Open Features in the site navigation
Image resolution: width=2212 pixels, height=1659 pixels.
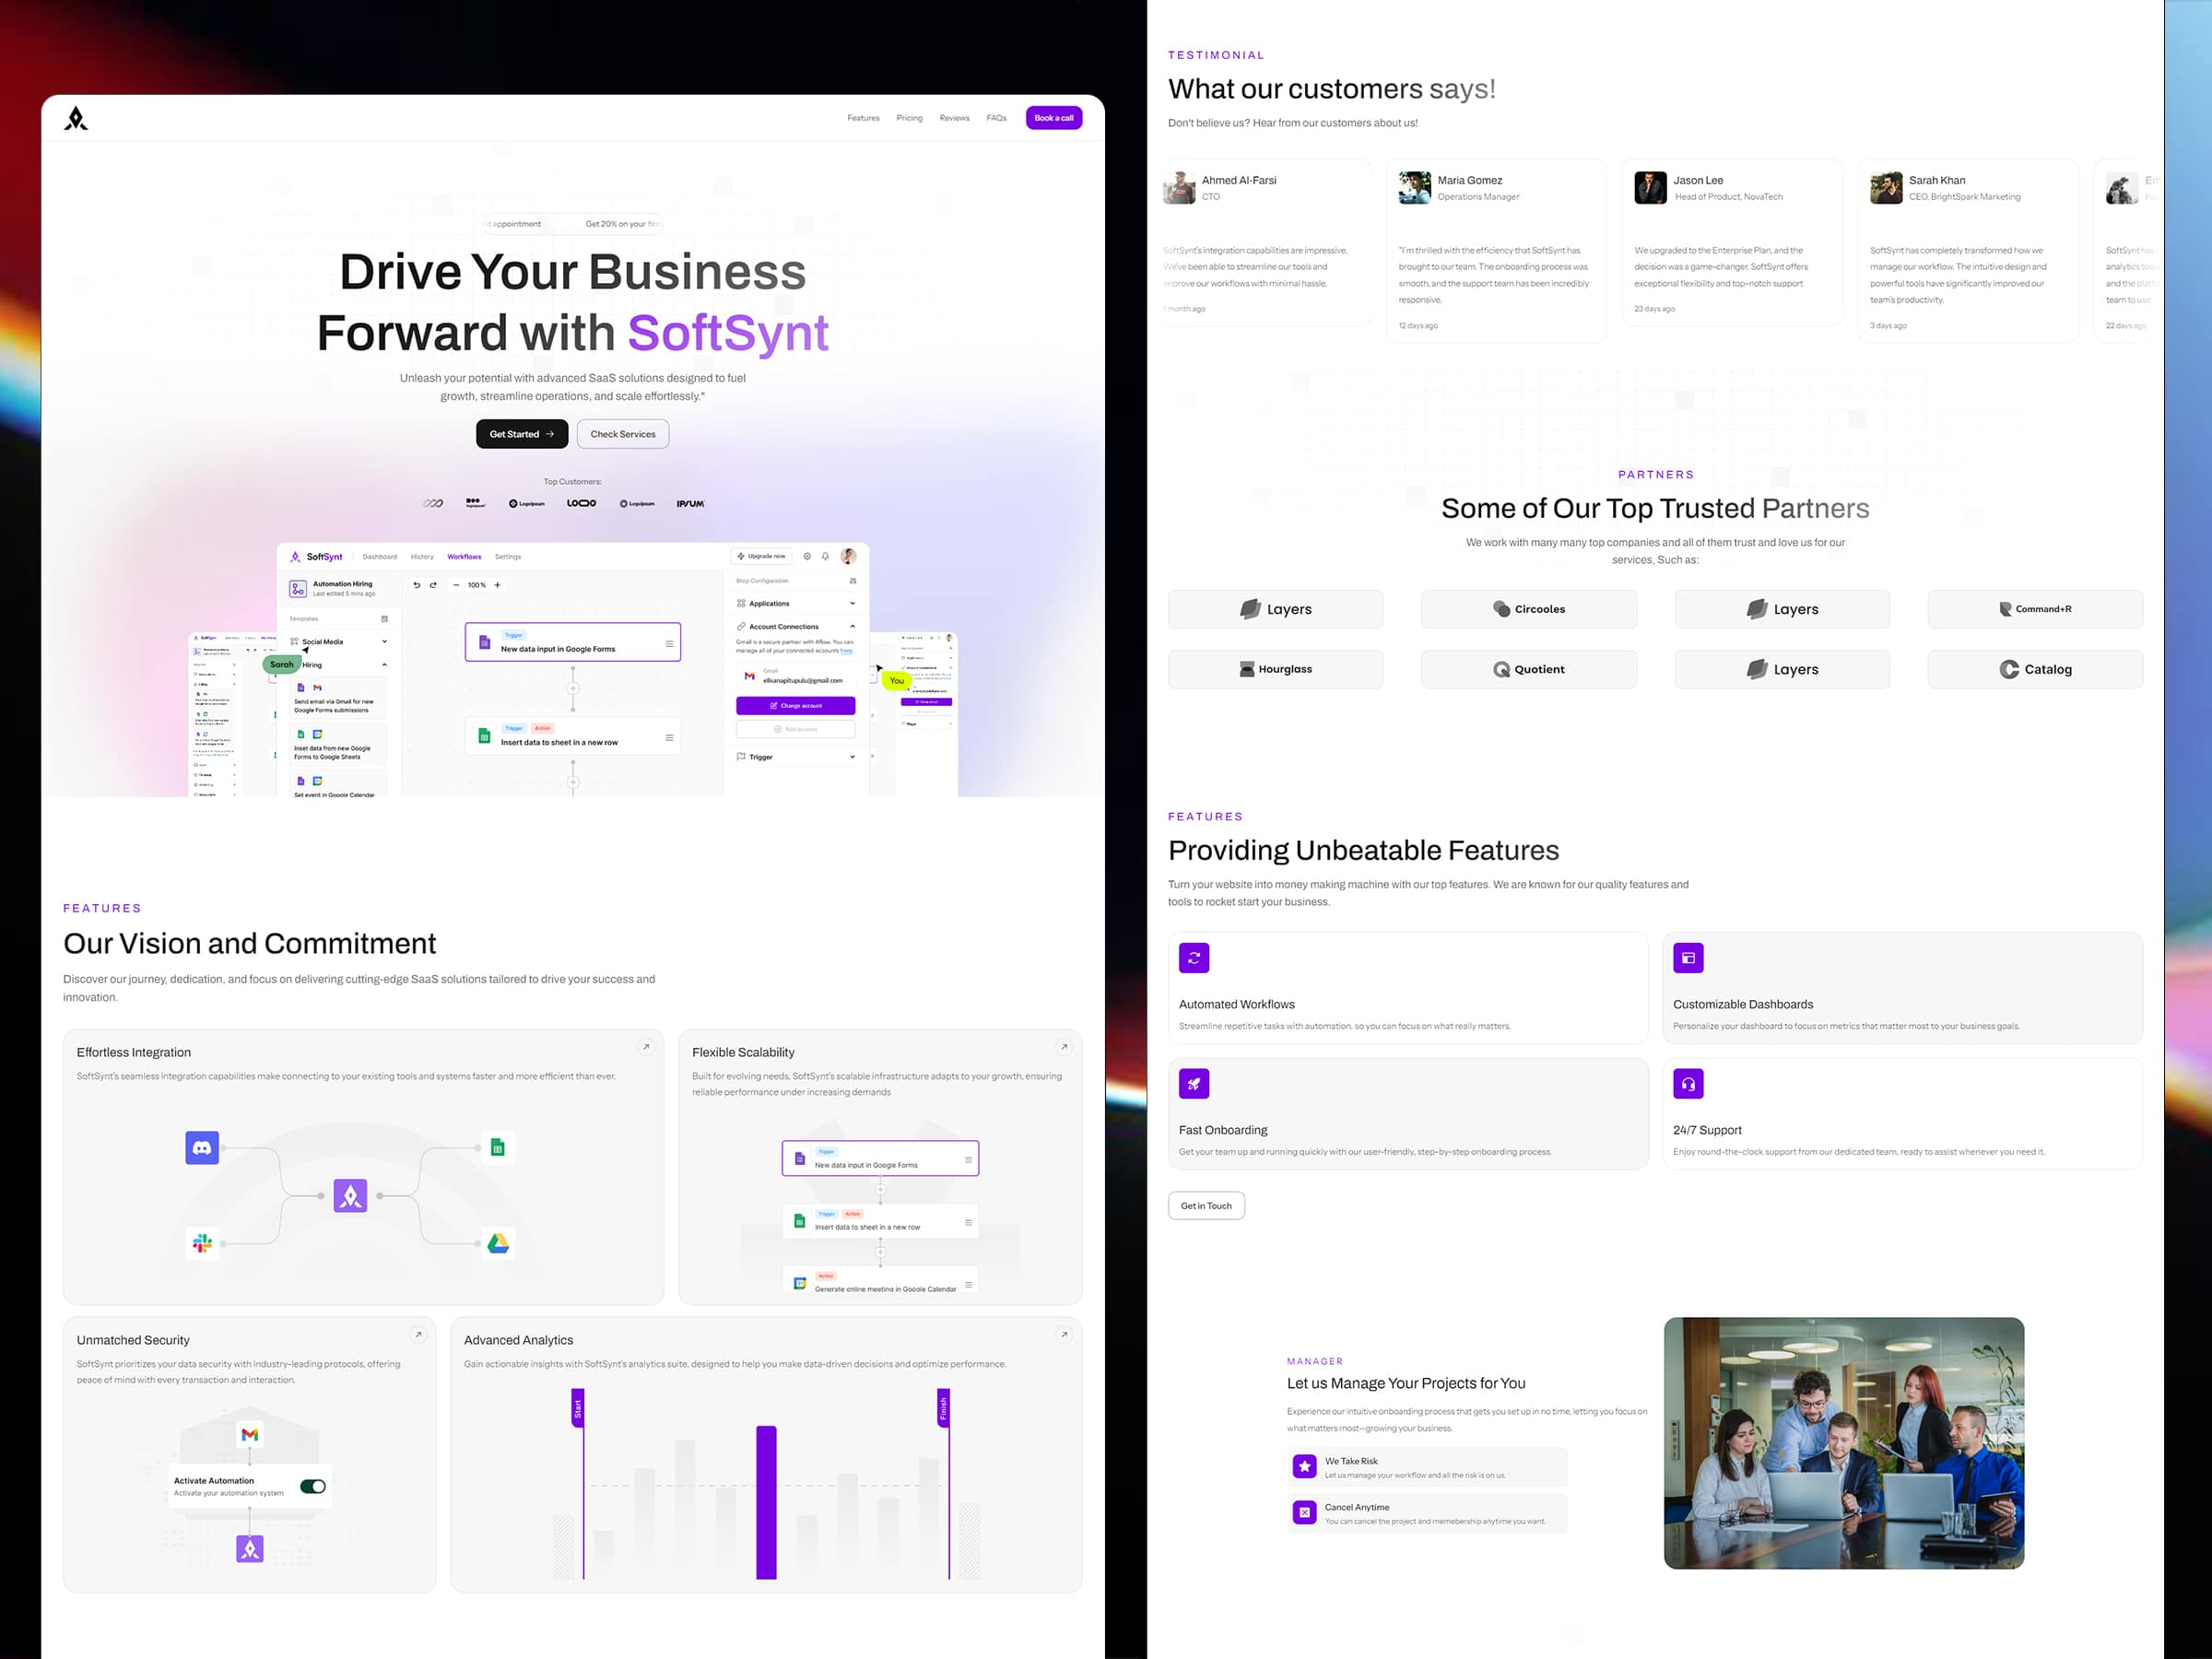pos(863,118)
